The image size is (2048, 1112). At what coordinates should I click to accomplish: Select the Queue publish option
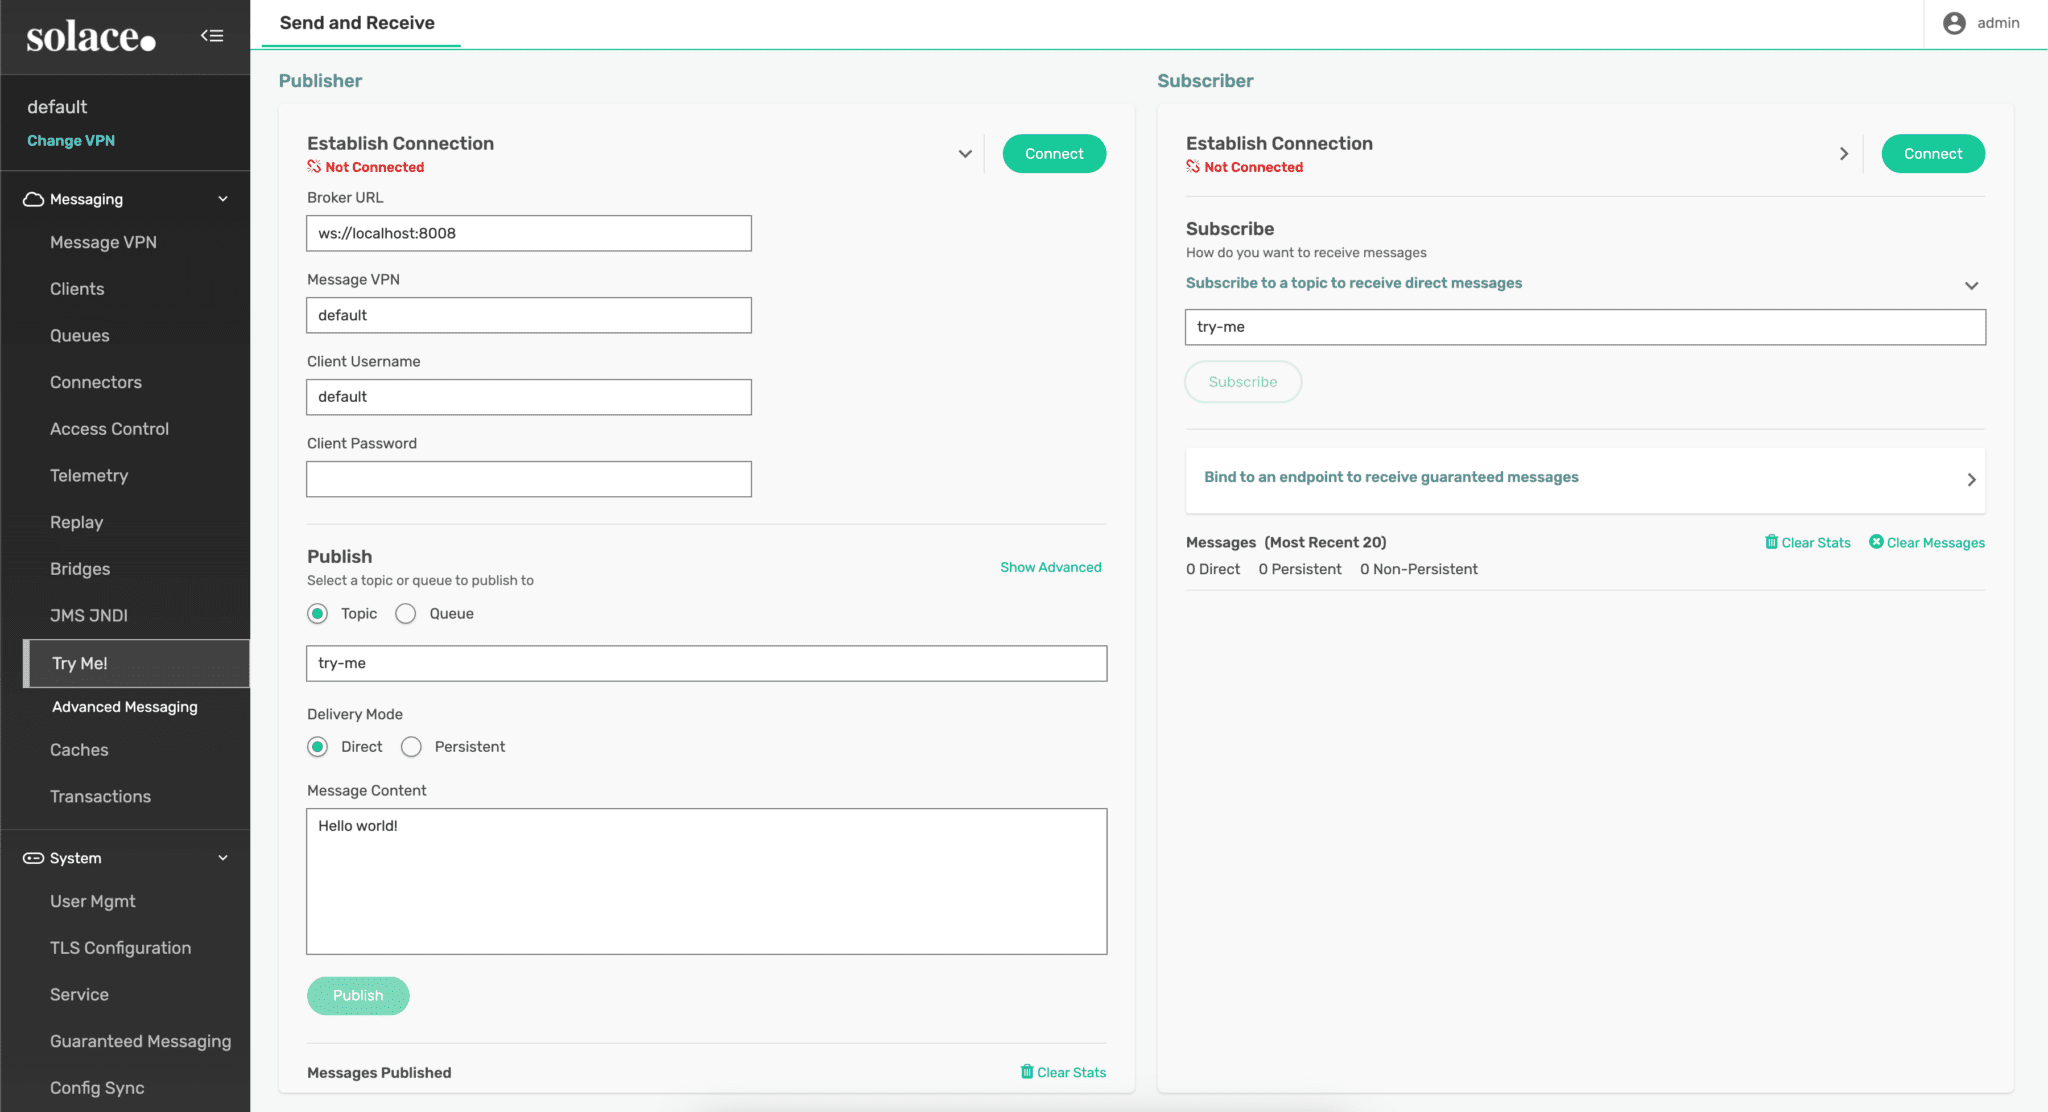(406, 613)
